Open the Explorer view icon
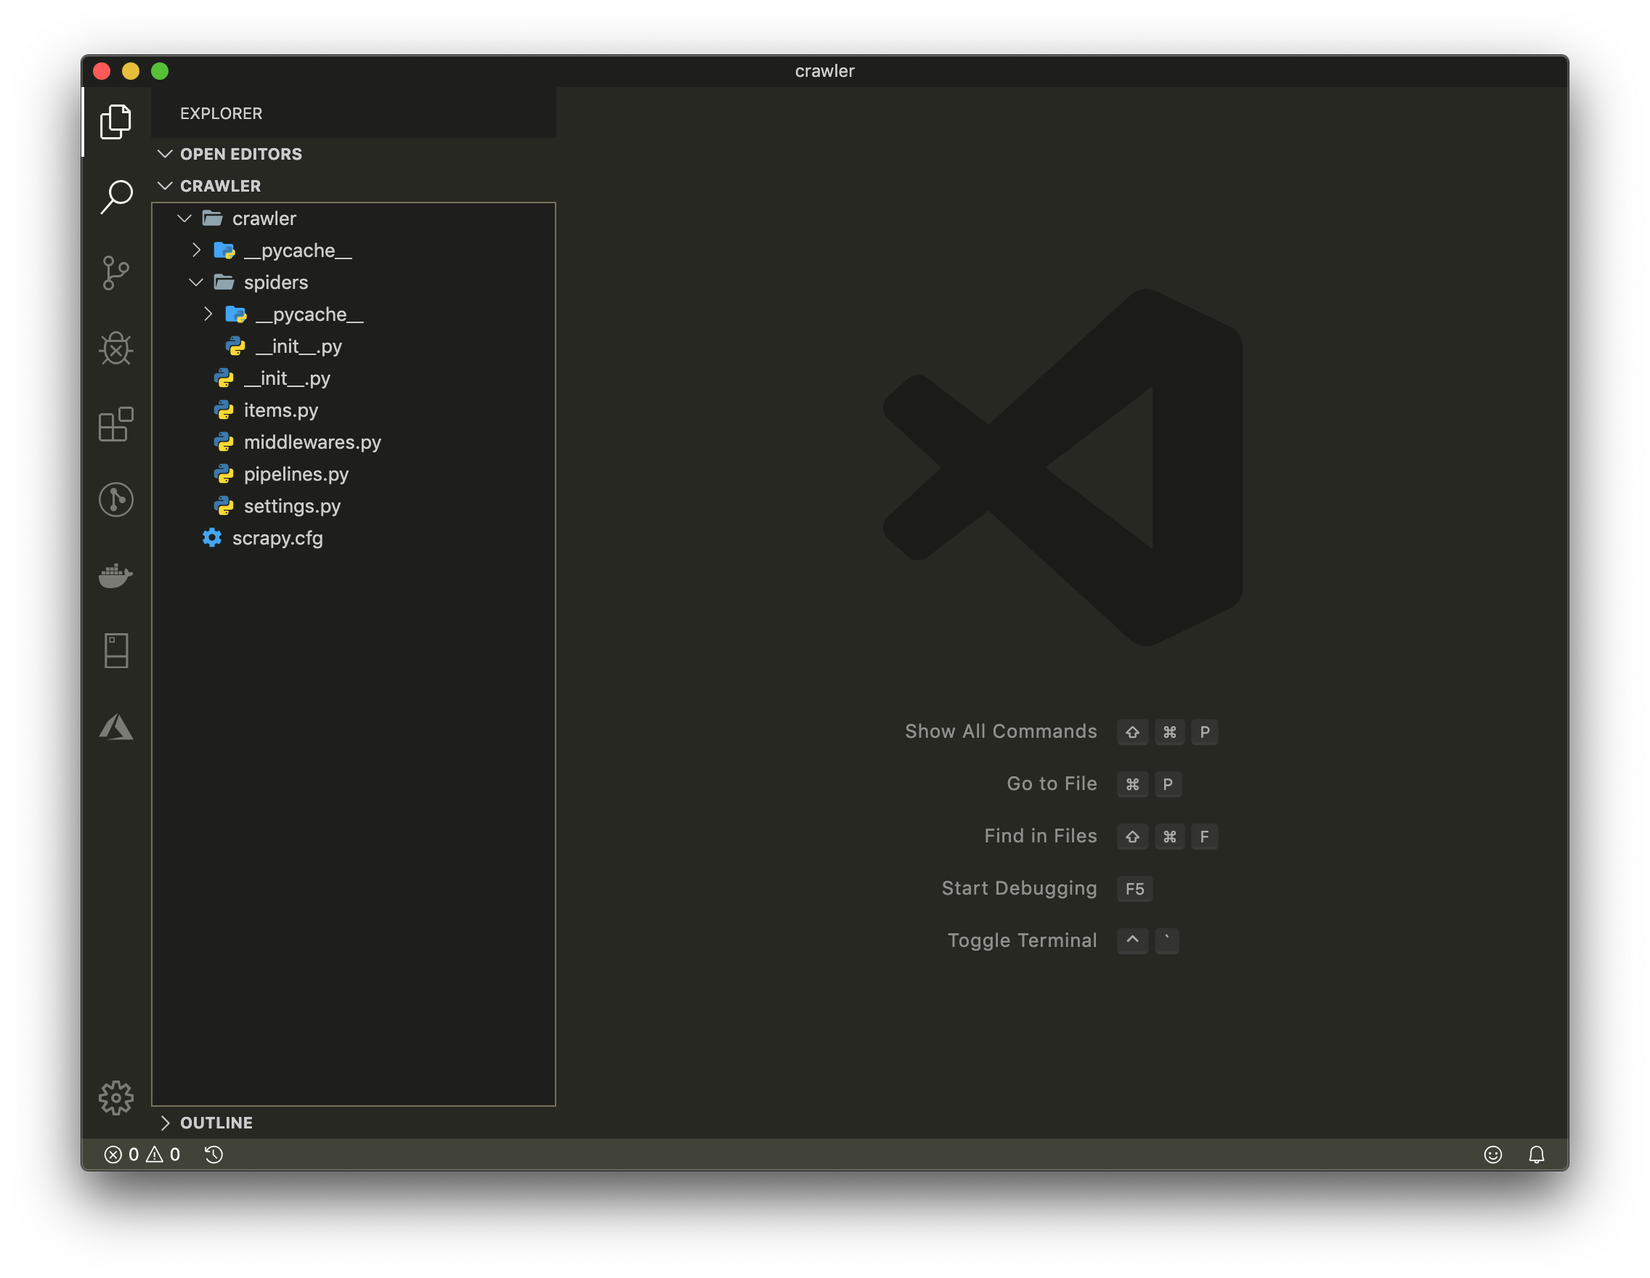Screen dimensions: 1650x1278 coord(116,122)
